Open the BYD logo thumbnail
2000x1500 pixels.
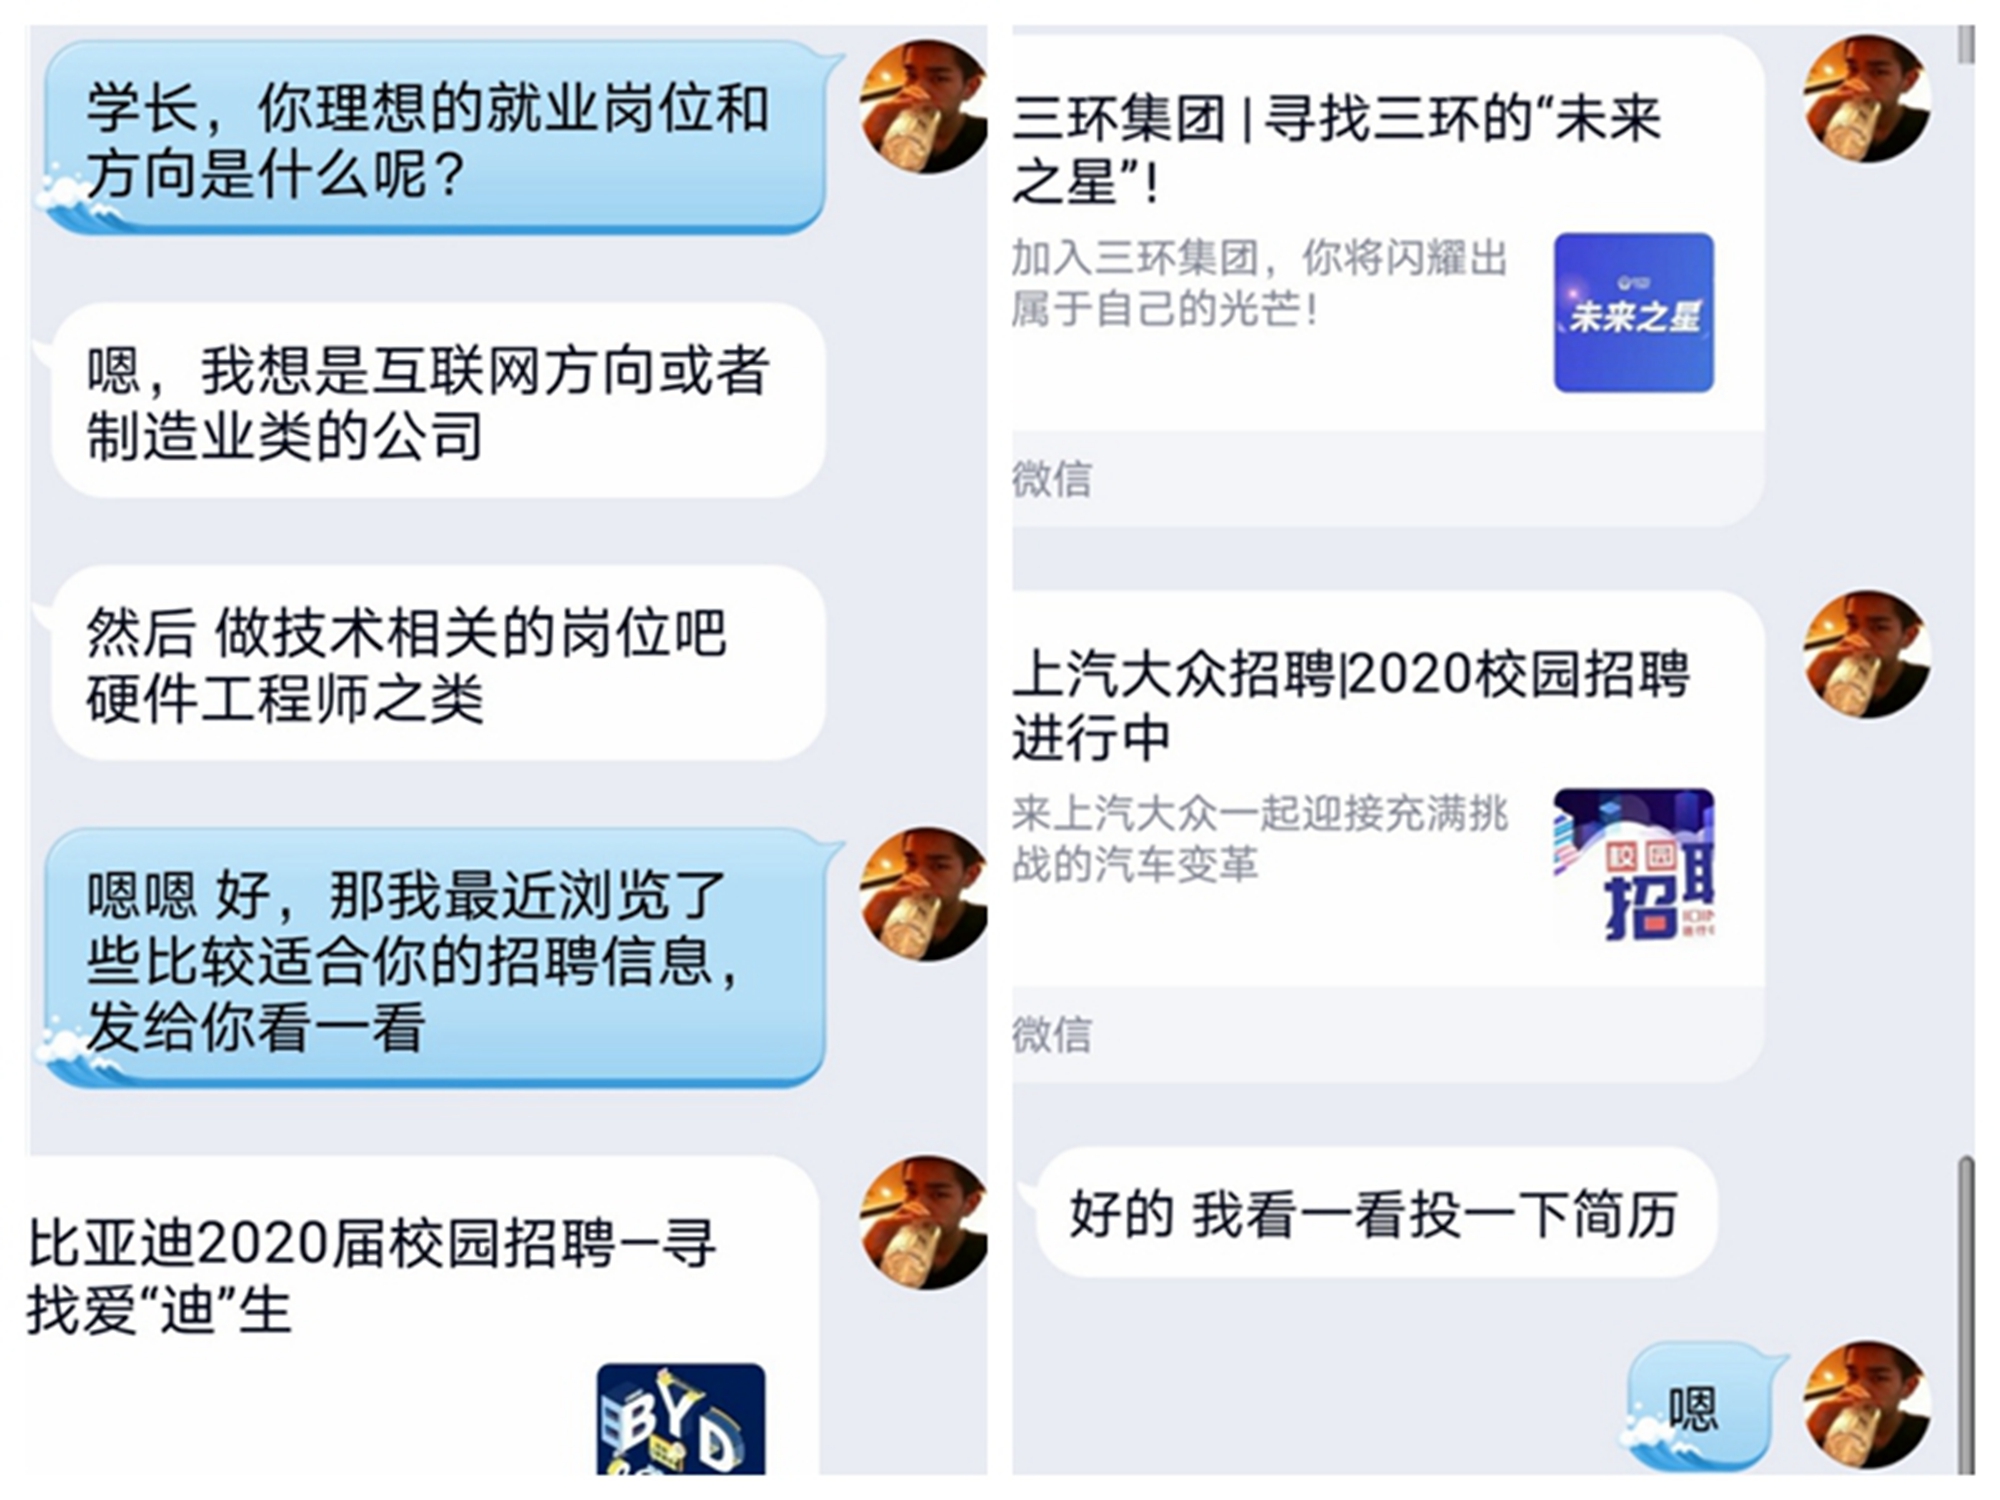(x=681, y=1419)
